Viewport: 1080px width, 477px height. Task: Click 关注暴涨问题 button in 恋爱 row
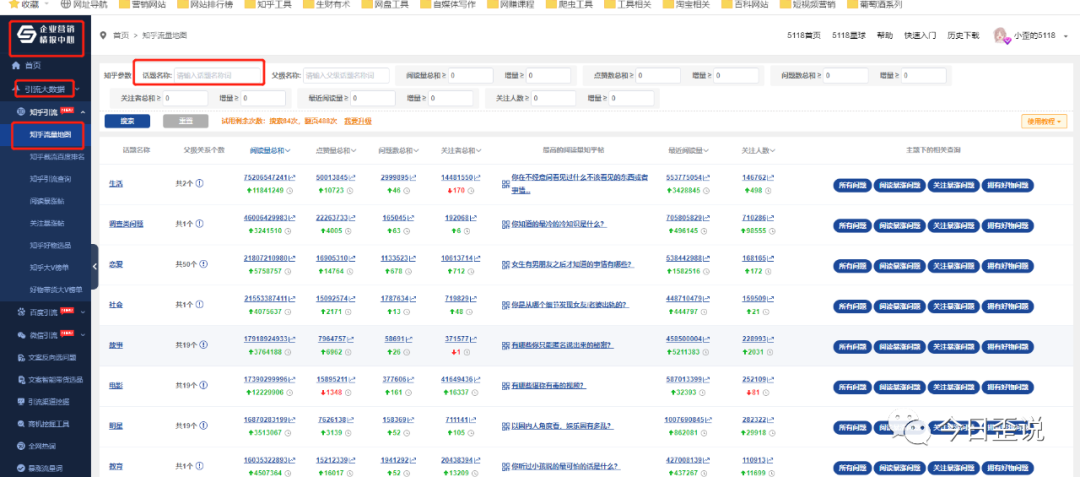[x=953, y=265]
